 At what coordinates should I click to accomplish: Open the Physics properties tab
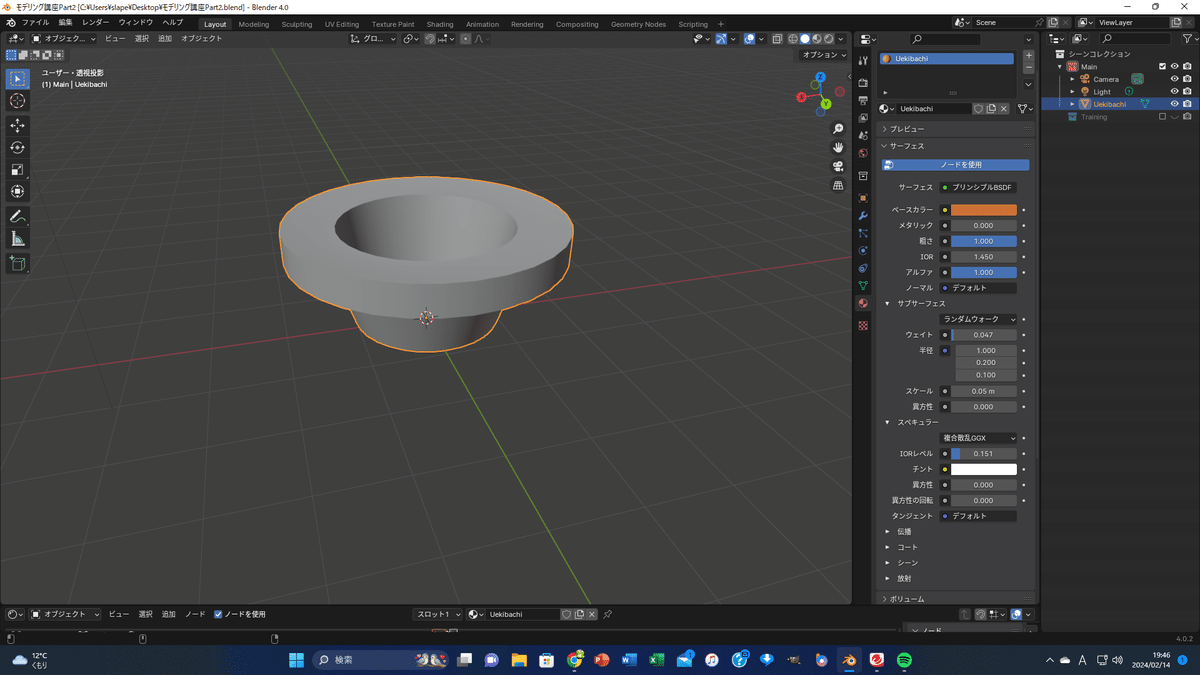coord(863,250)
